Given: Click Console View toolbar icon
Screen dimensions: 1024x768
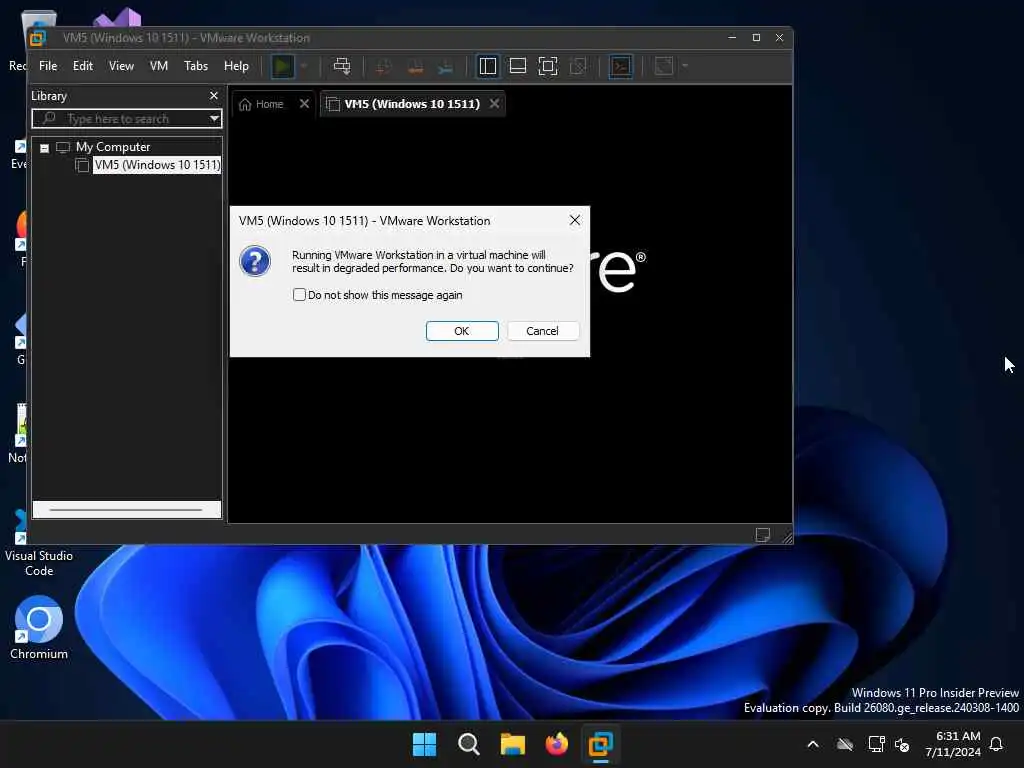Looking at the screenshot, I should pos(620,66).
